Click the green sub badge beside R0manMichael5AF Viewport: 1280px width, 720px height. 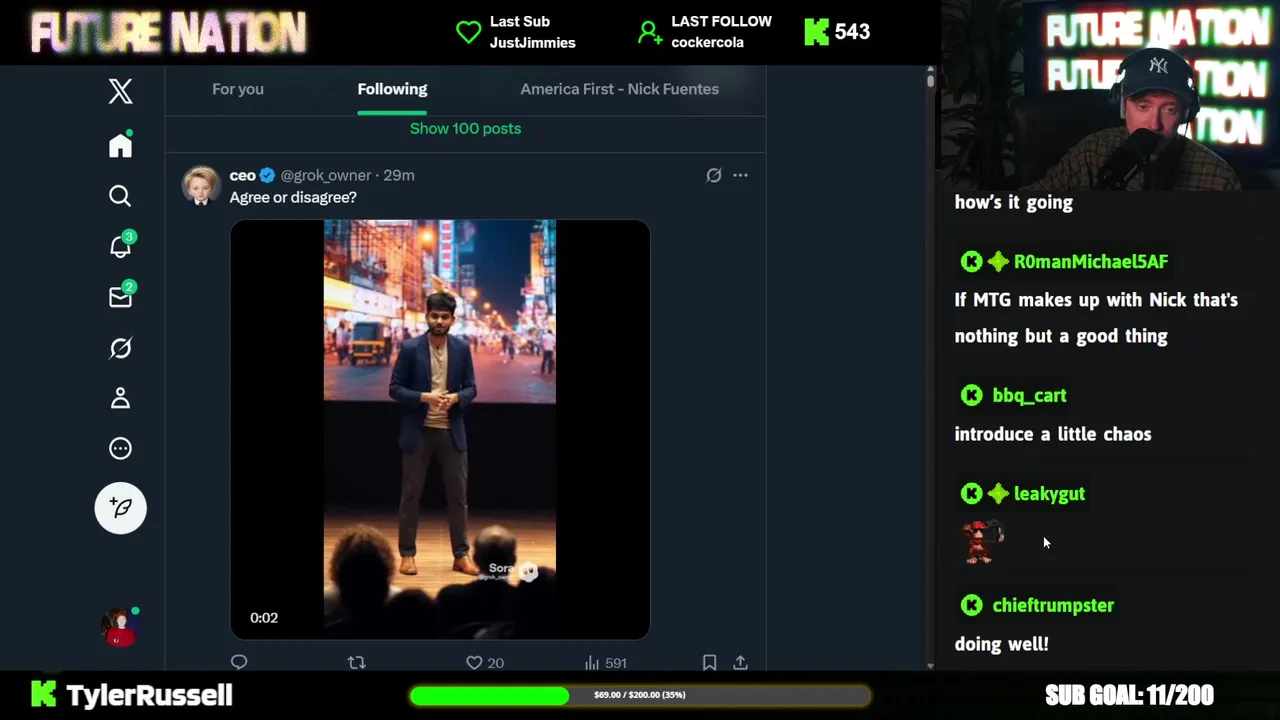998,262
